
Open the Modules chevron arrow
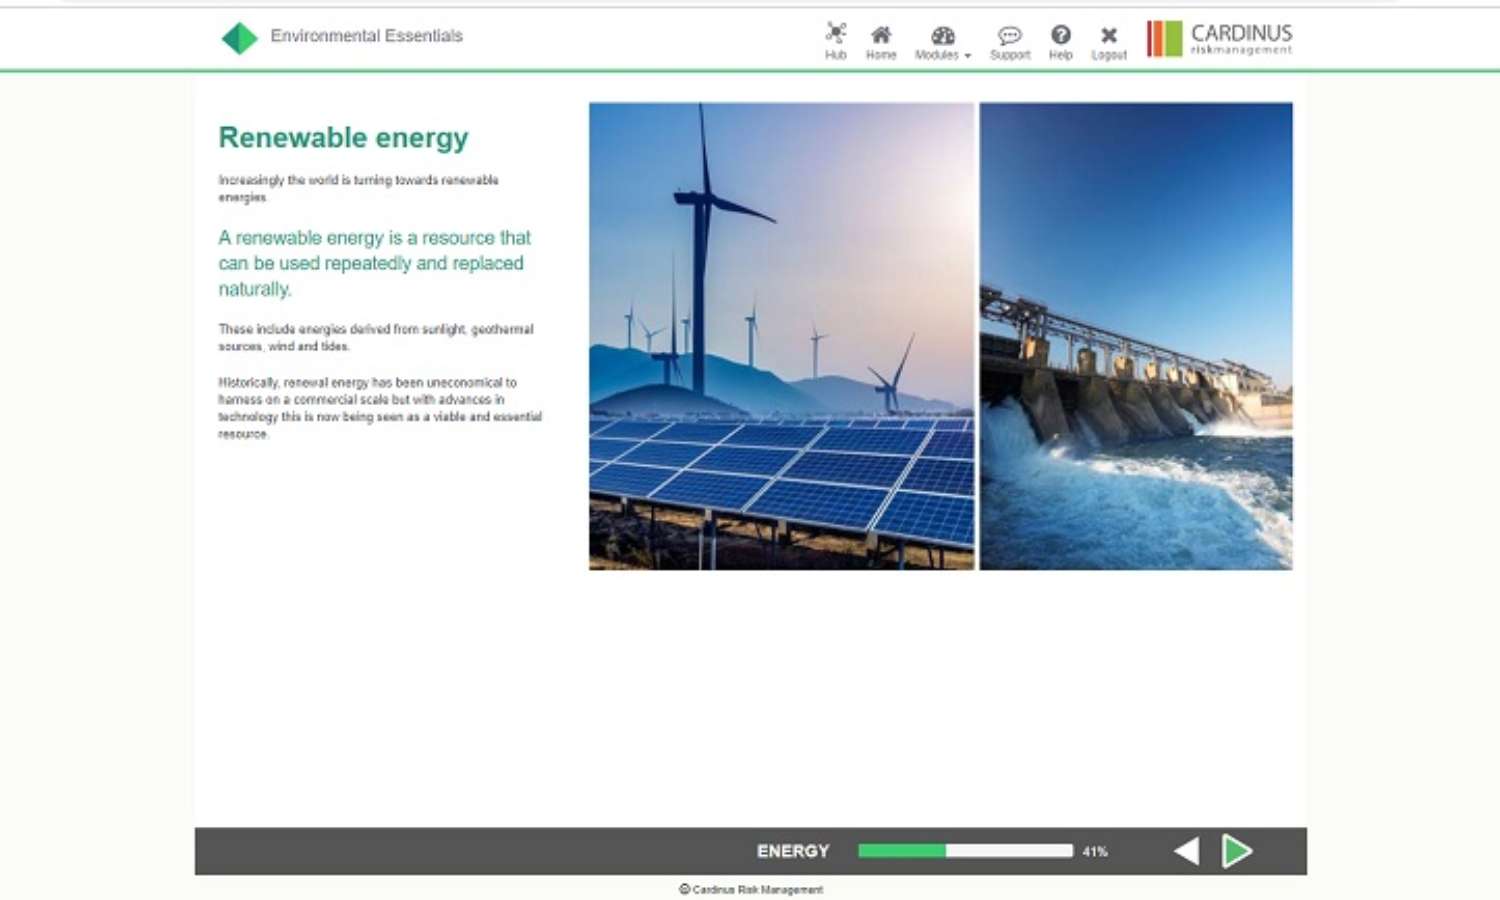pyautogui.click(x=966, y=56)
